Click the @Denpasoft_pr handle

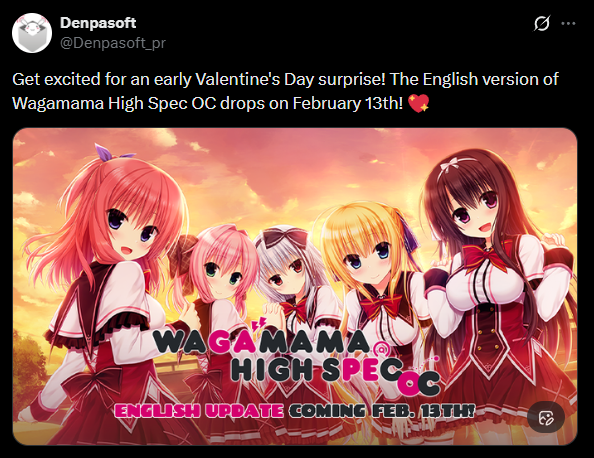pos(113,43)
